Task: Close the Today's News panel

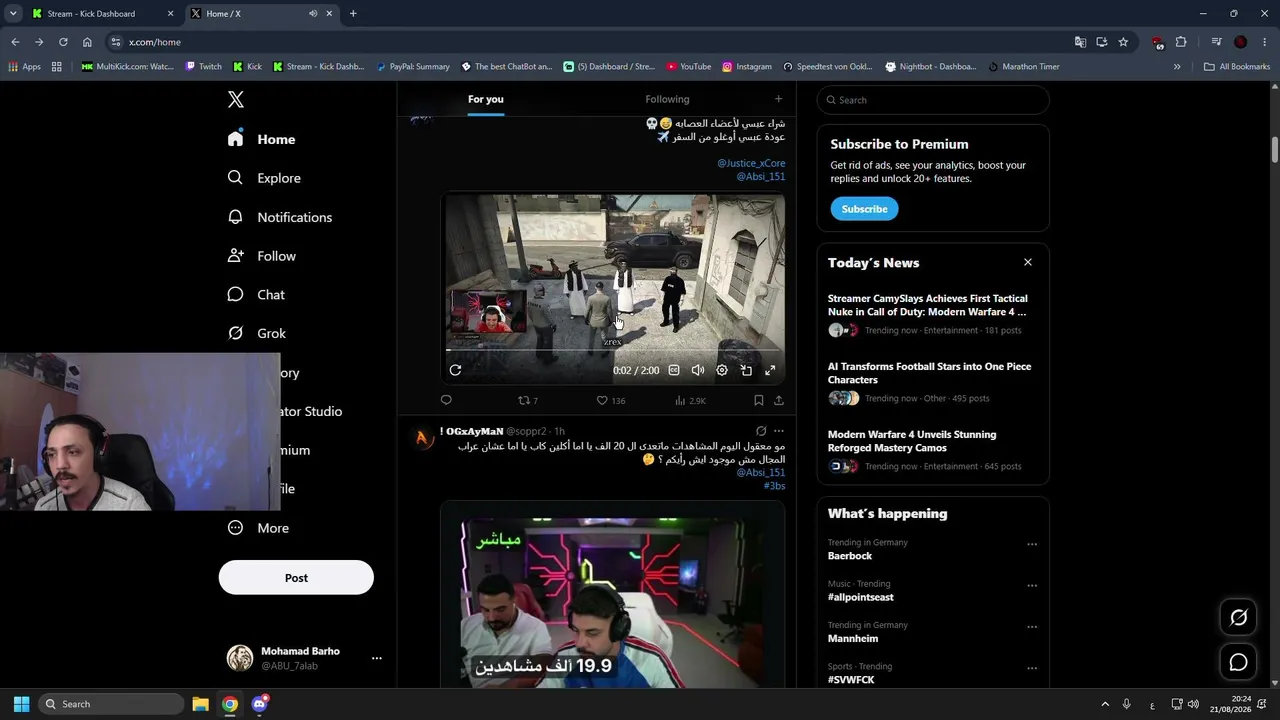Action: (1027, 262)
